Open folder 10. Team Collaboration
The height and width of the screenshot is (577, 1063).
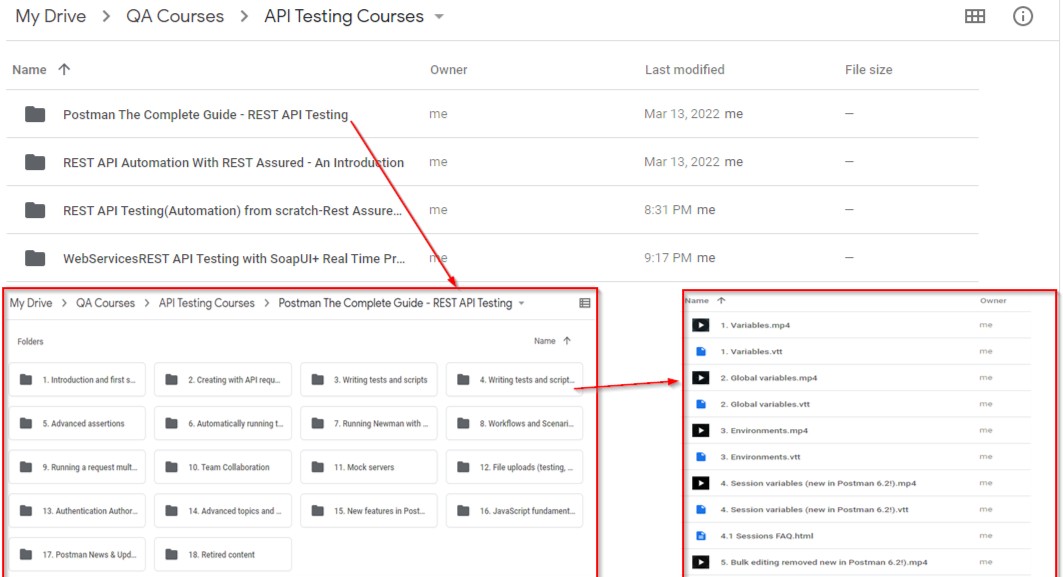(x=223, y=467)
